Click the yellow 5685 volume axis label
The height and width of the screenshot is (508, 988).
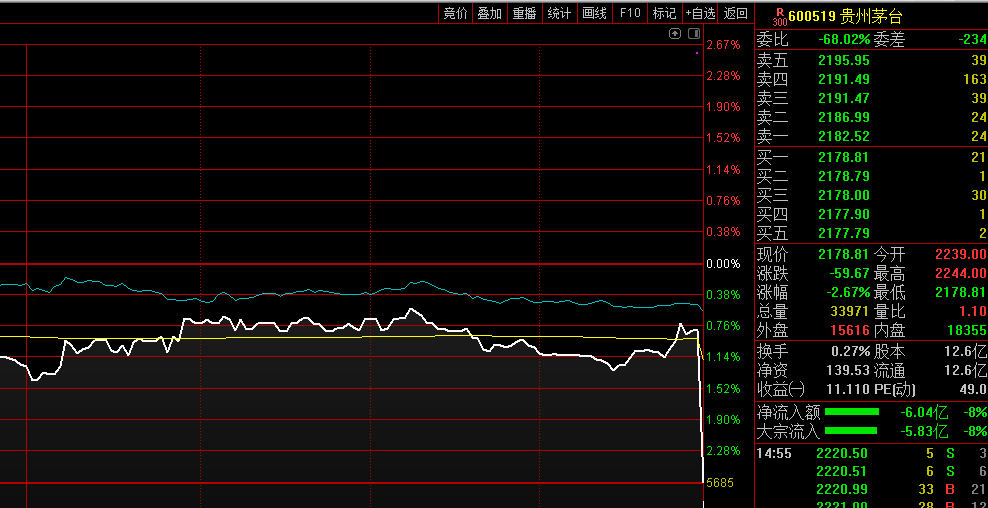pos(720,483)
